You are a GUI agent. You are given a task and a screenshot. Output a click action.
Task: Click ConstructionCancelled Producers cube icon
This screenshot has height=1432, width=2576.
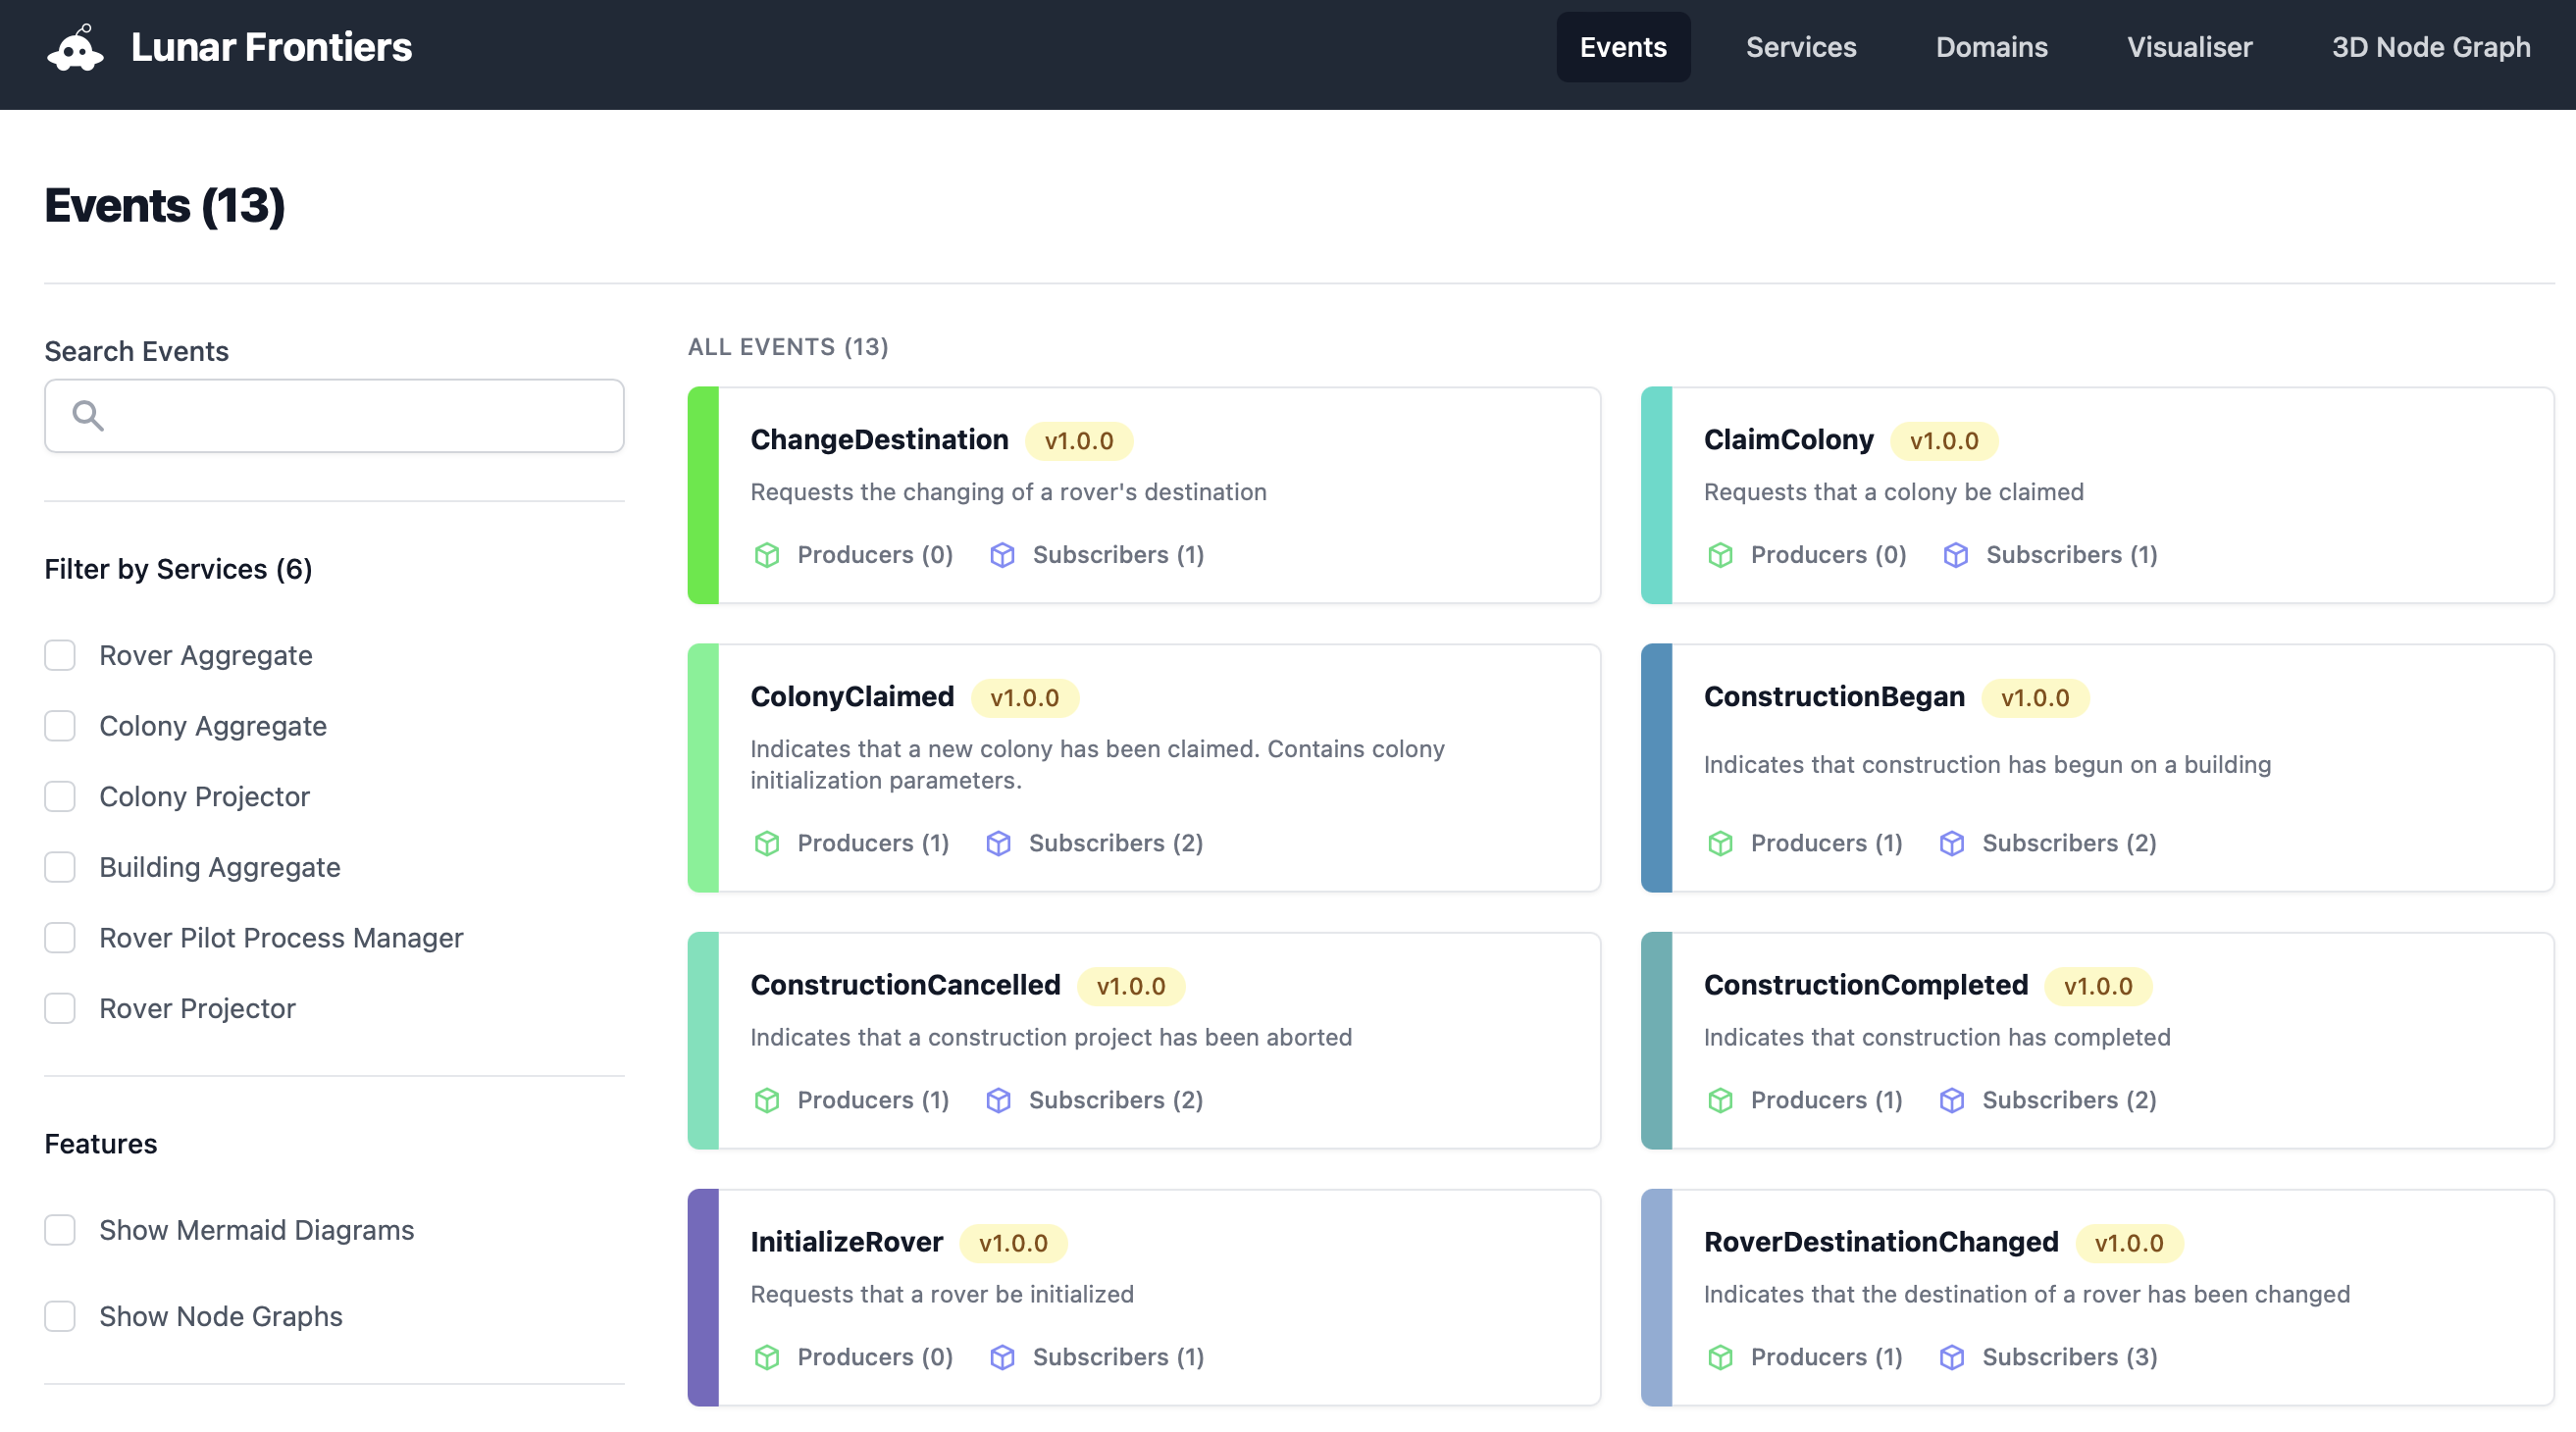[766, 1100]
